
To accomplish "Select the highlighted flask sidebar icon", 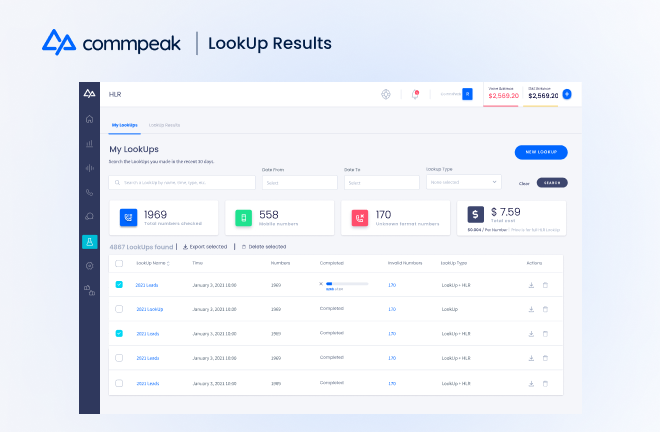I will [x=90, y=242].
